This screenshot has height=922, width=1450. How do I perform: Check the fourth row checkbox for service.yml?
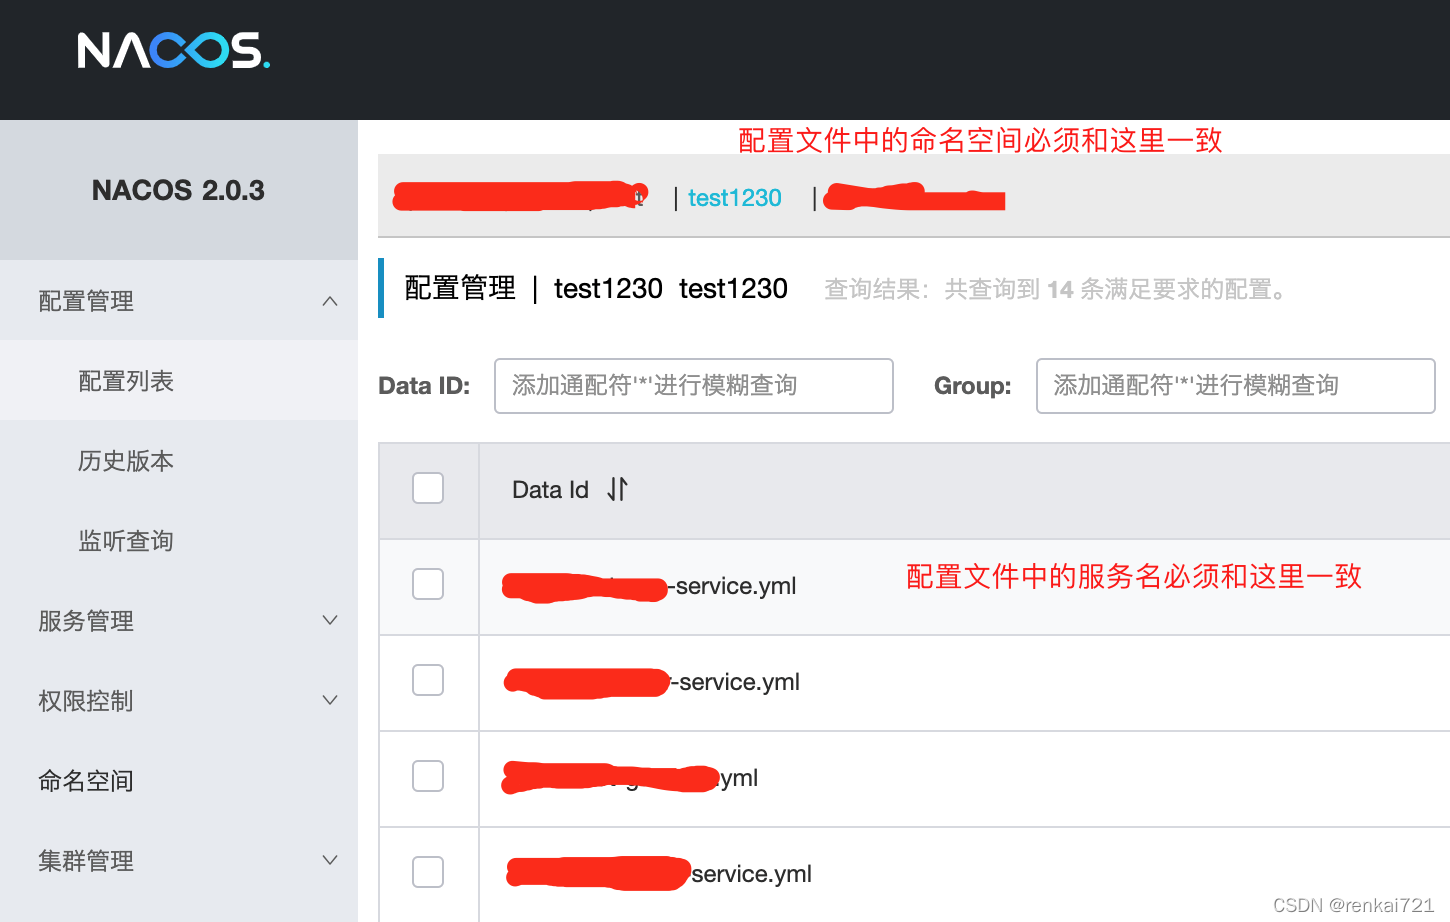[428, 872]
